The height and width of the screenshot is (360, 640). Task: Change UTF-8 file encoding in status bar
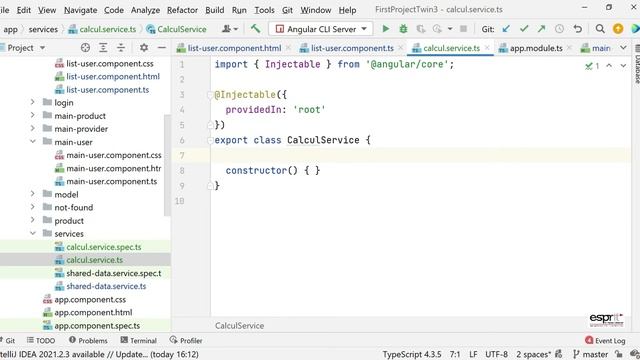point(496,354)
